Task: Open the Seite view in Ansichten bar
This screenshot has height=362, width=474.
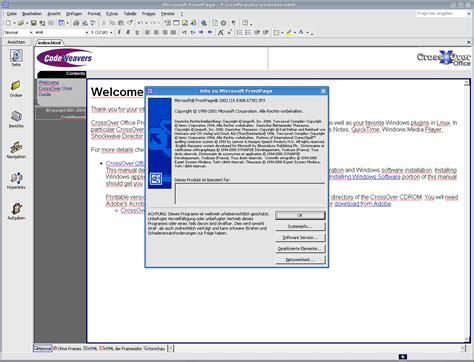Action: point(16,57)
